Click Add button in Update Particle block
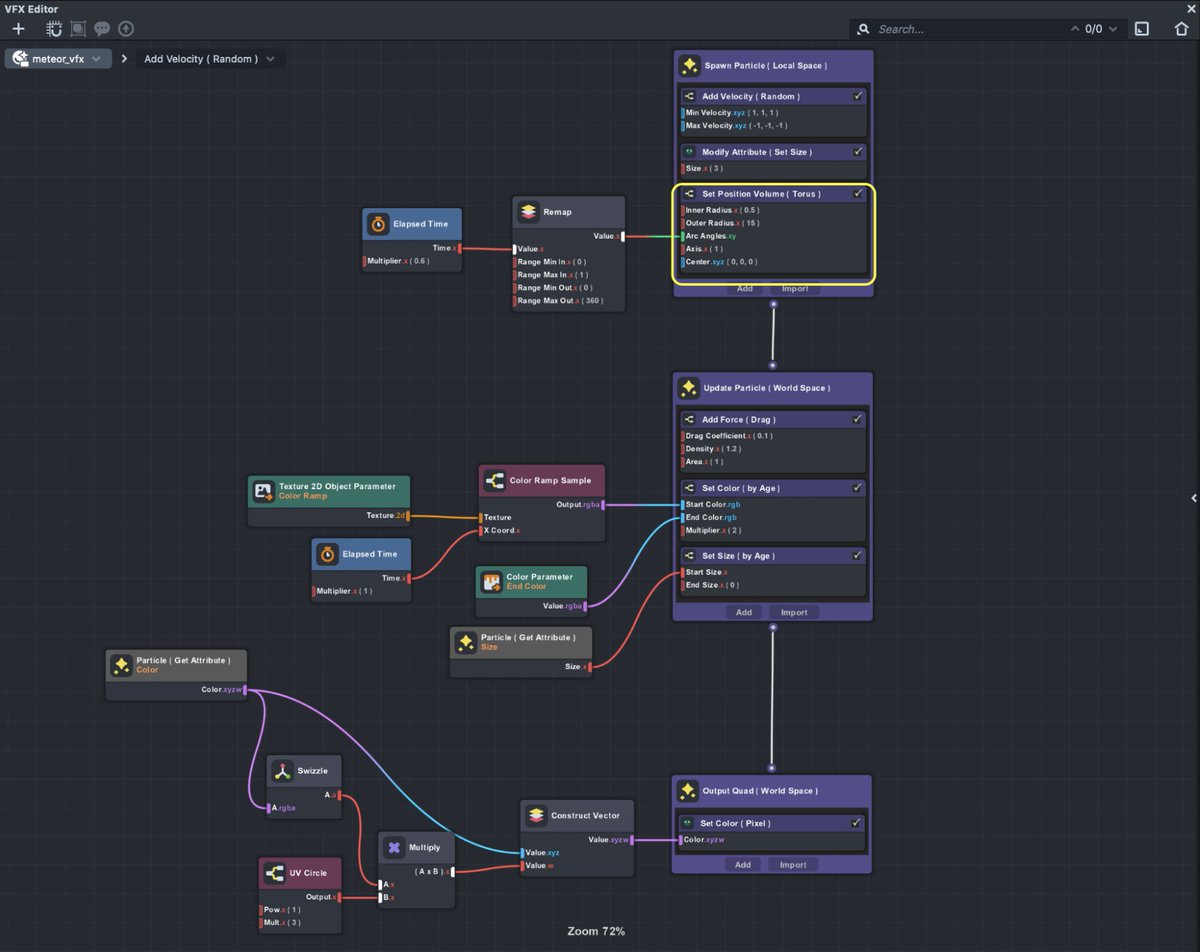Screen dimensions: 1200x952 coord(744,612)
